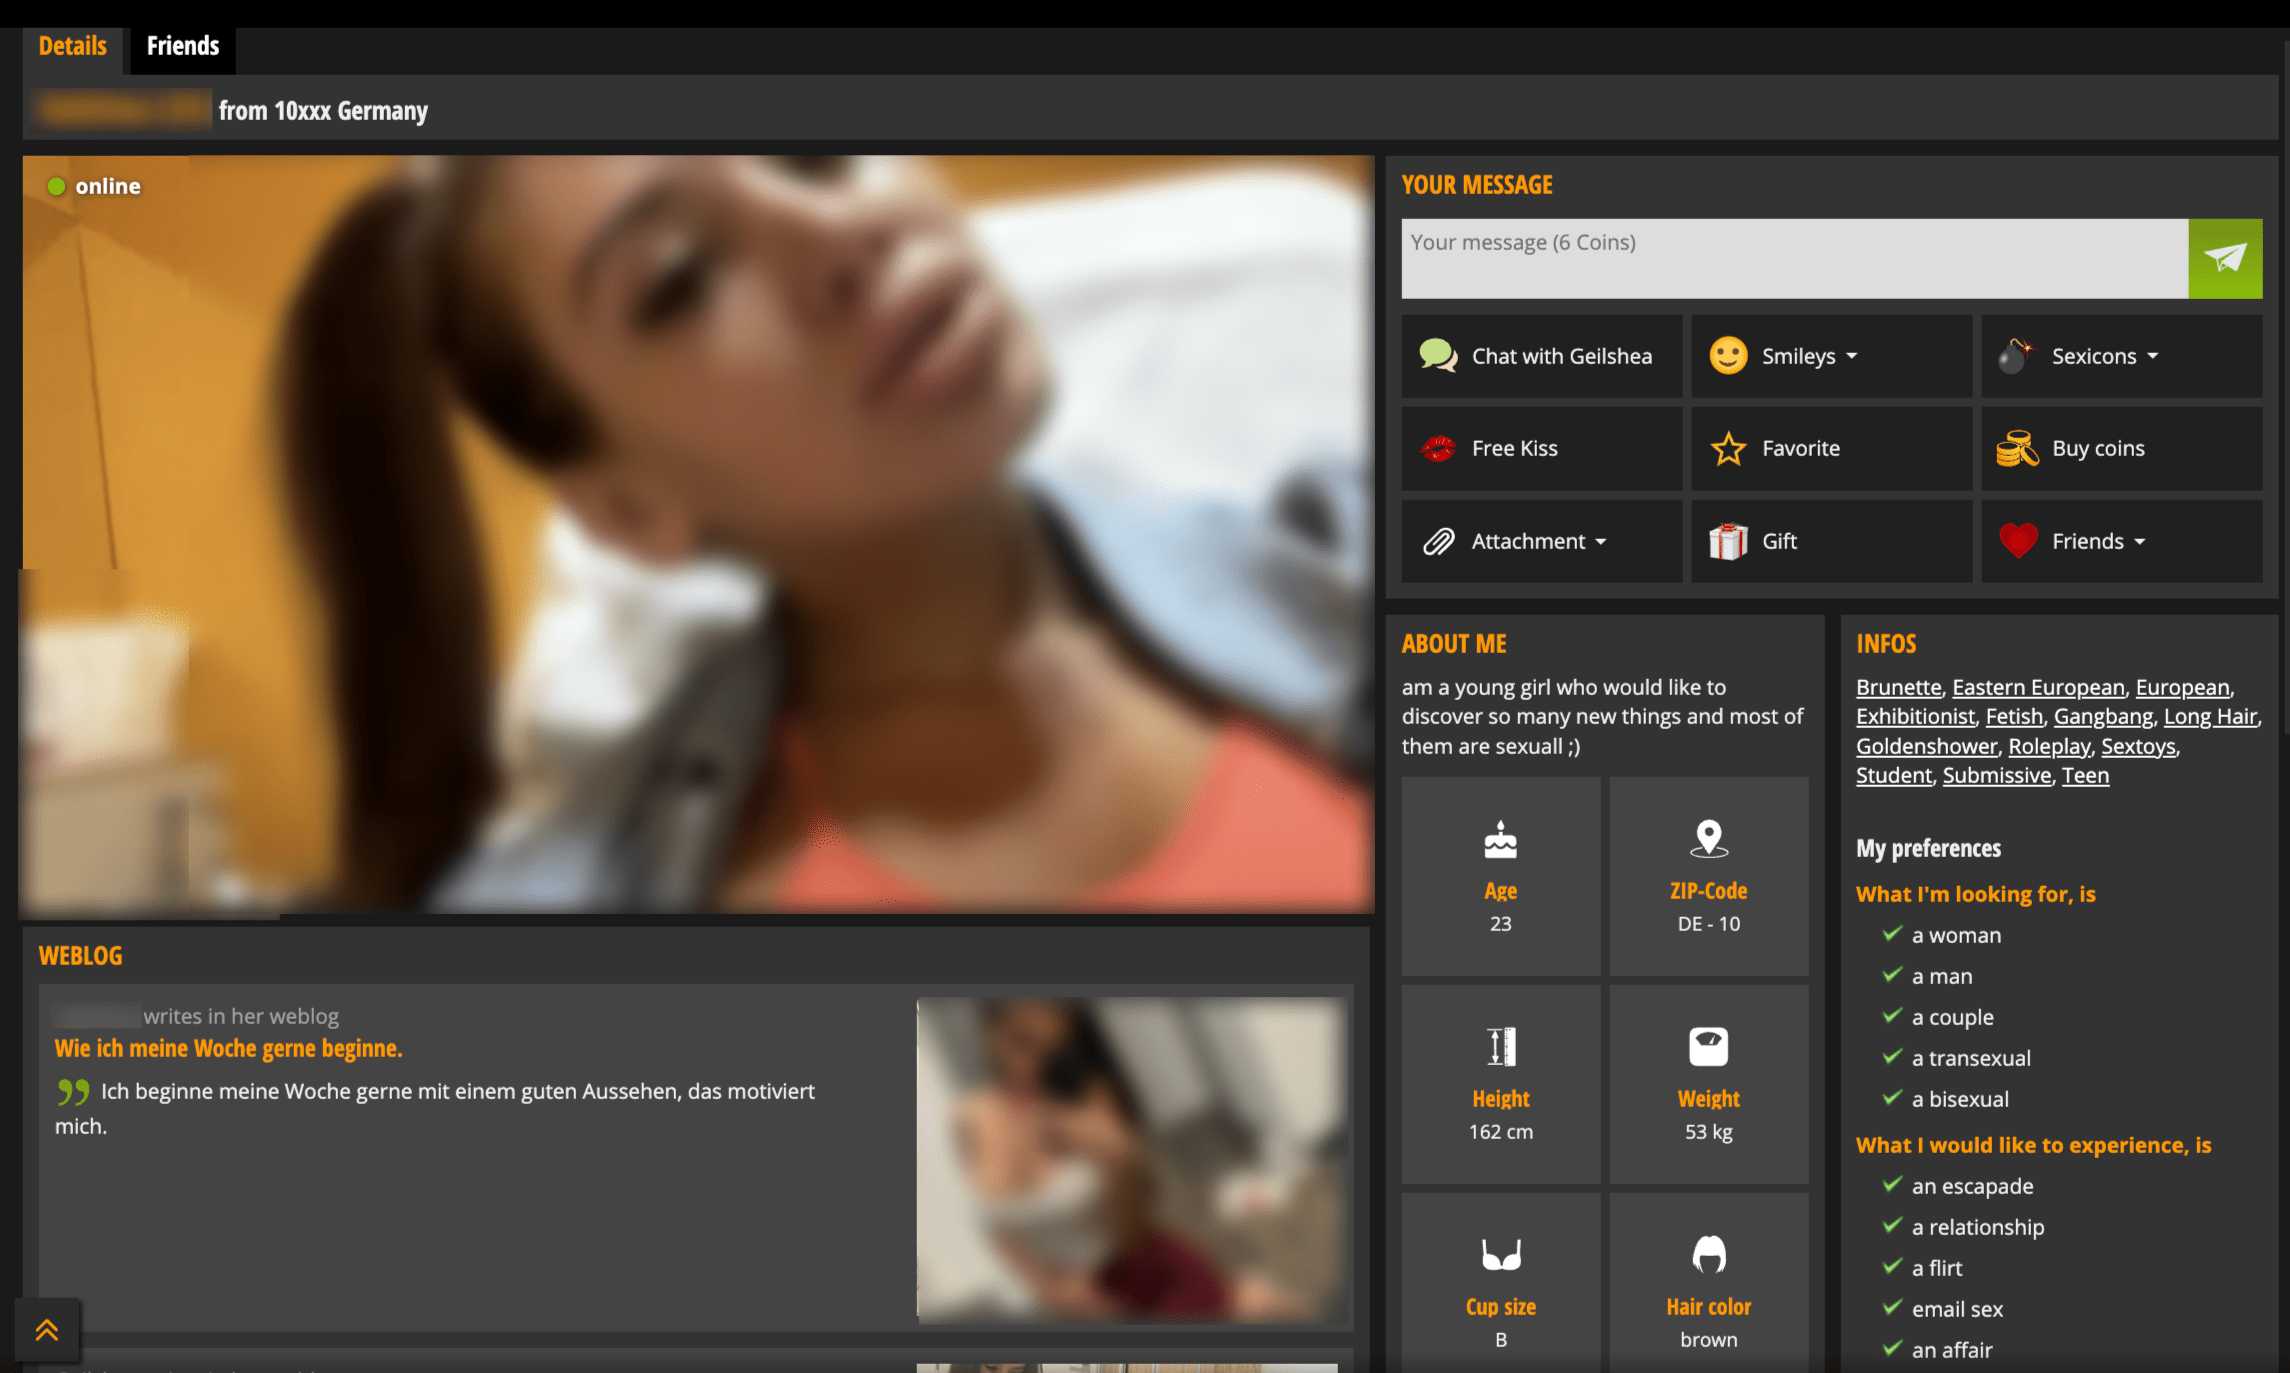Click the '162 cm' height value
Image resolution: width=2290 pixels, height=1373 pixels.
(x=1500, y=1131)
